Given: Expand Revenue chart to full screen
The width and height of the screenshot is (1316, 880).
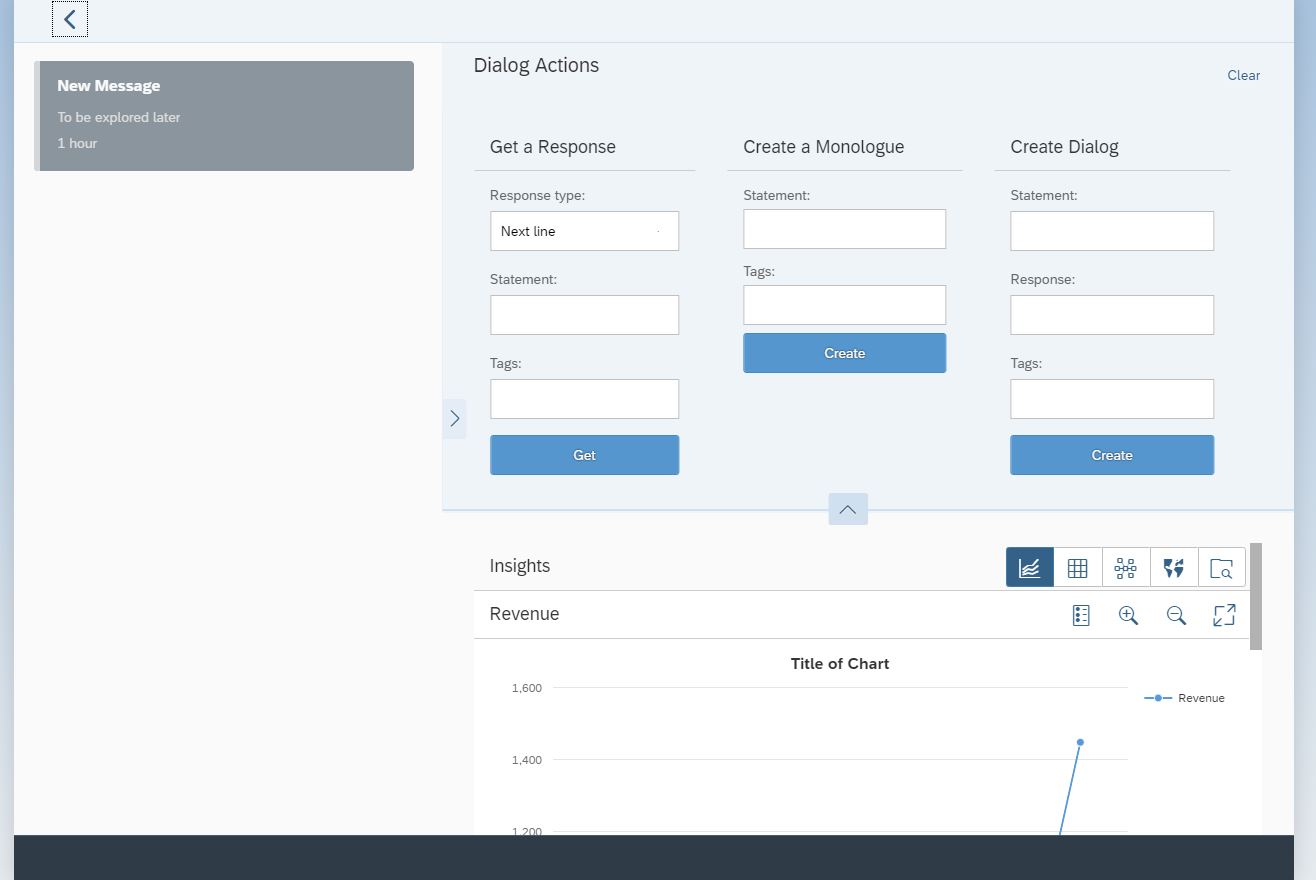Looking at the screenshot, I should tap(1224, 615).
